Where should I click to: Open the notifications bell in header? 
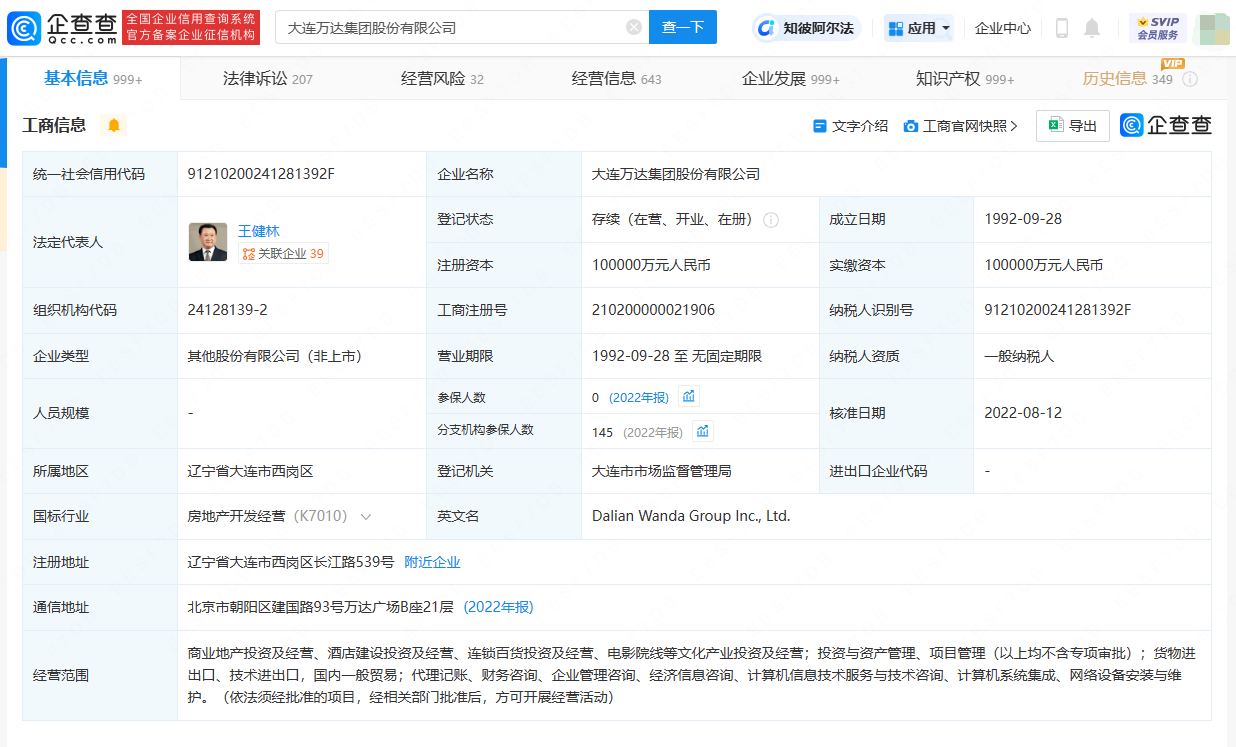[x=1092, y=28]
